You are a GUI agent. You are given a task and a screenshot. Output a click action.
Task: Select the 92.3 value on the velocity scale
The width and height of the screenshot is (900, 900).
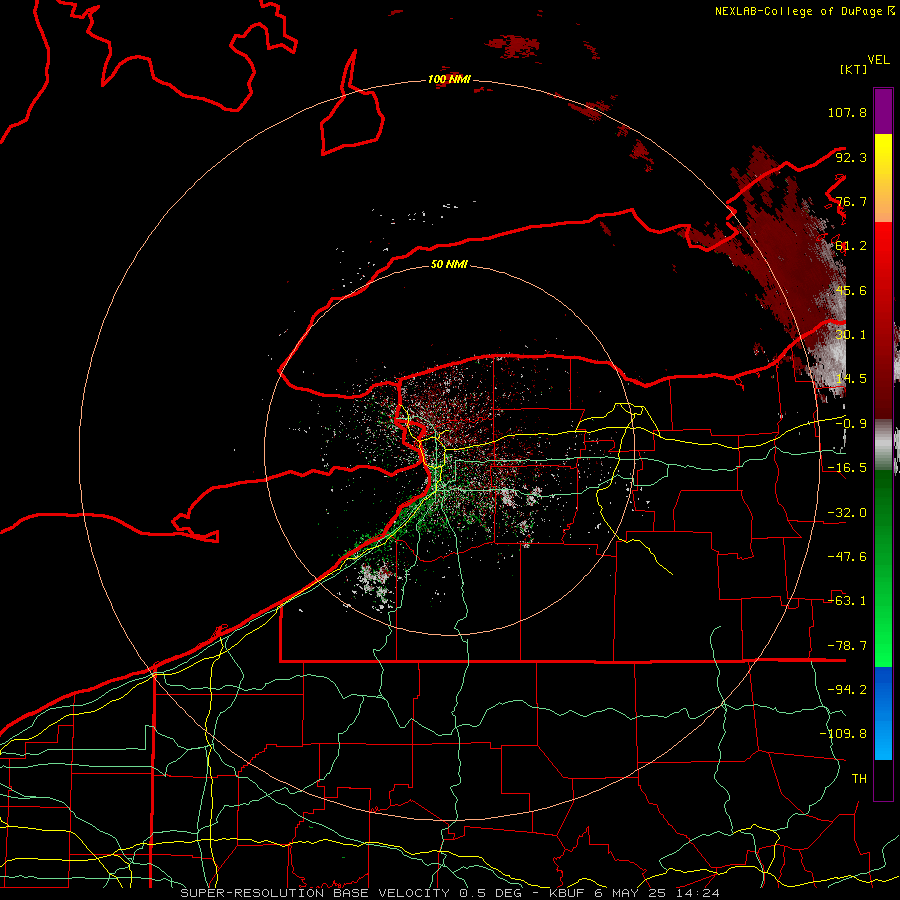pyautogui.click(x=851, y=157)
